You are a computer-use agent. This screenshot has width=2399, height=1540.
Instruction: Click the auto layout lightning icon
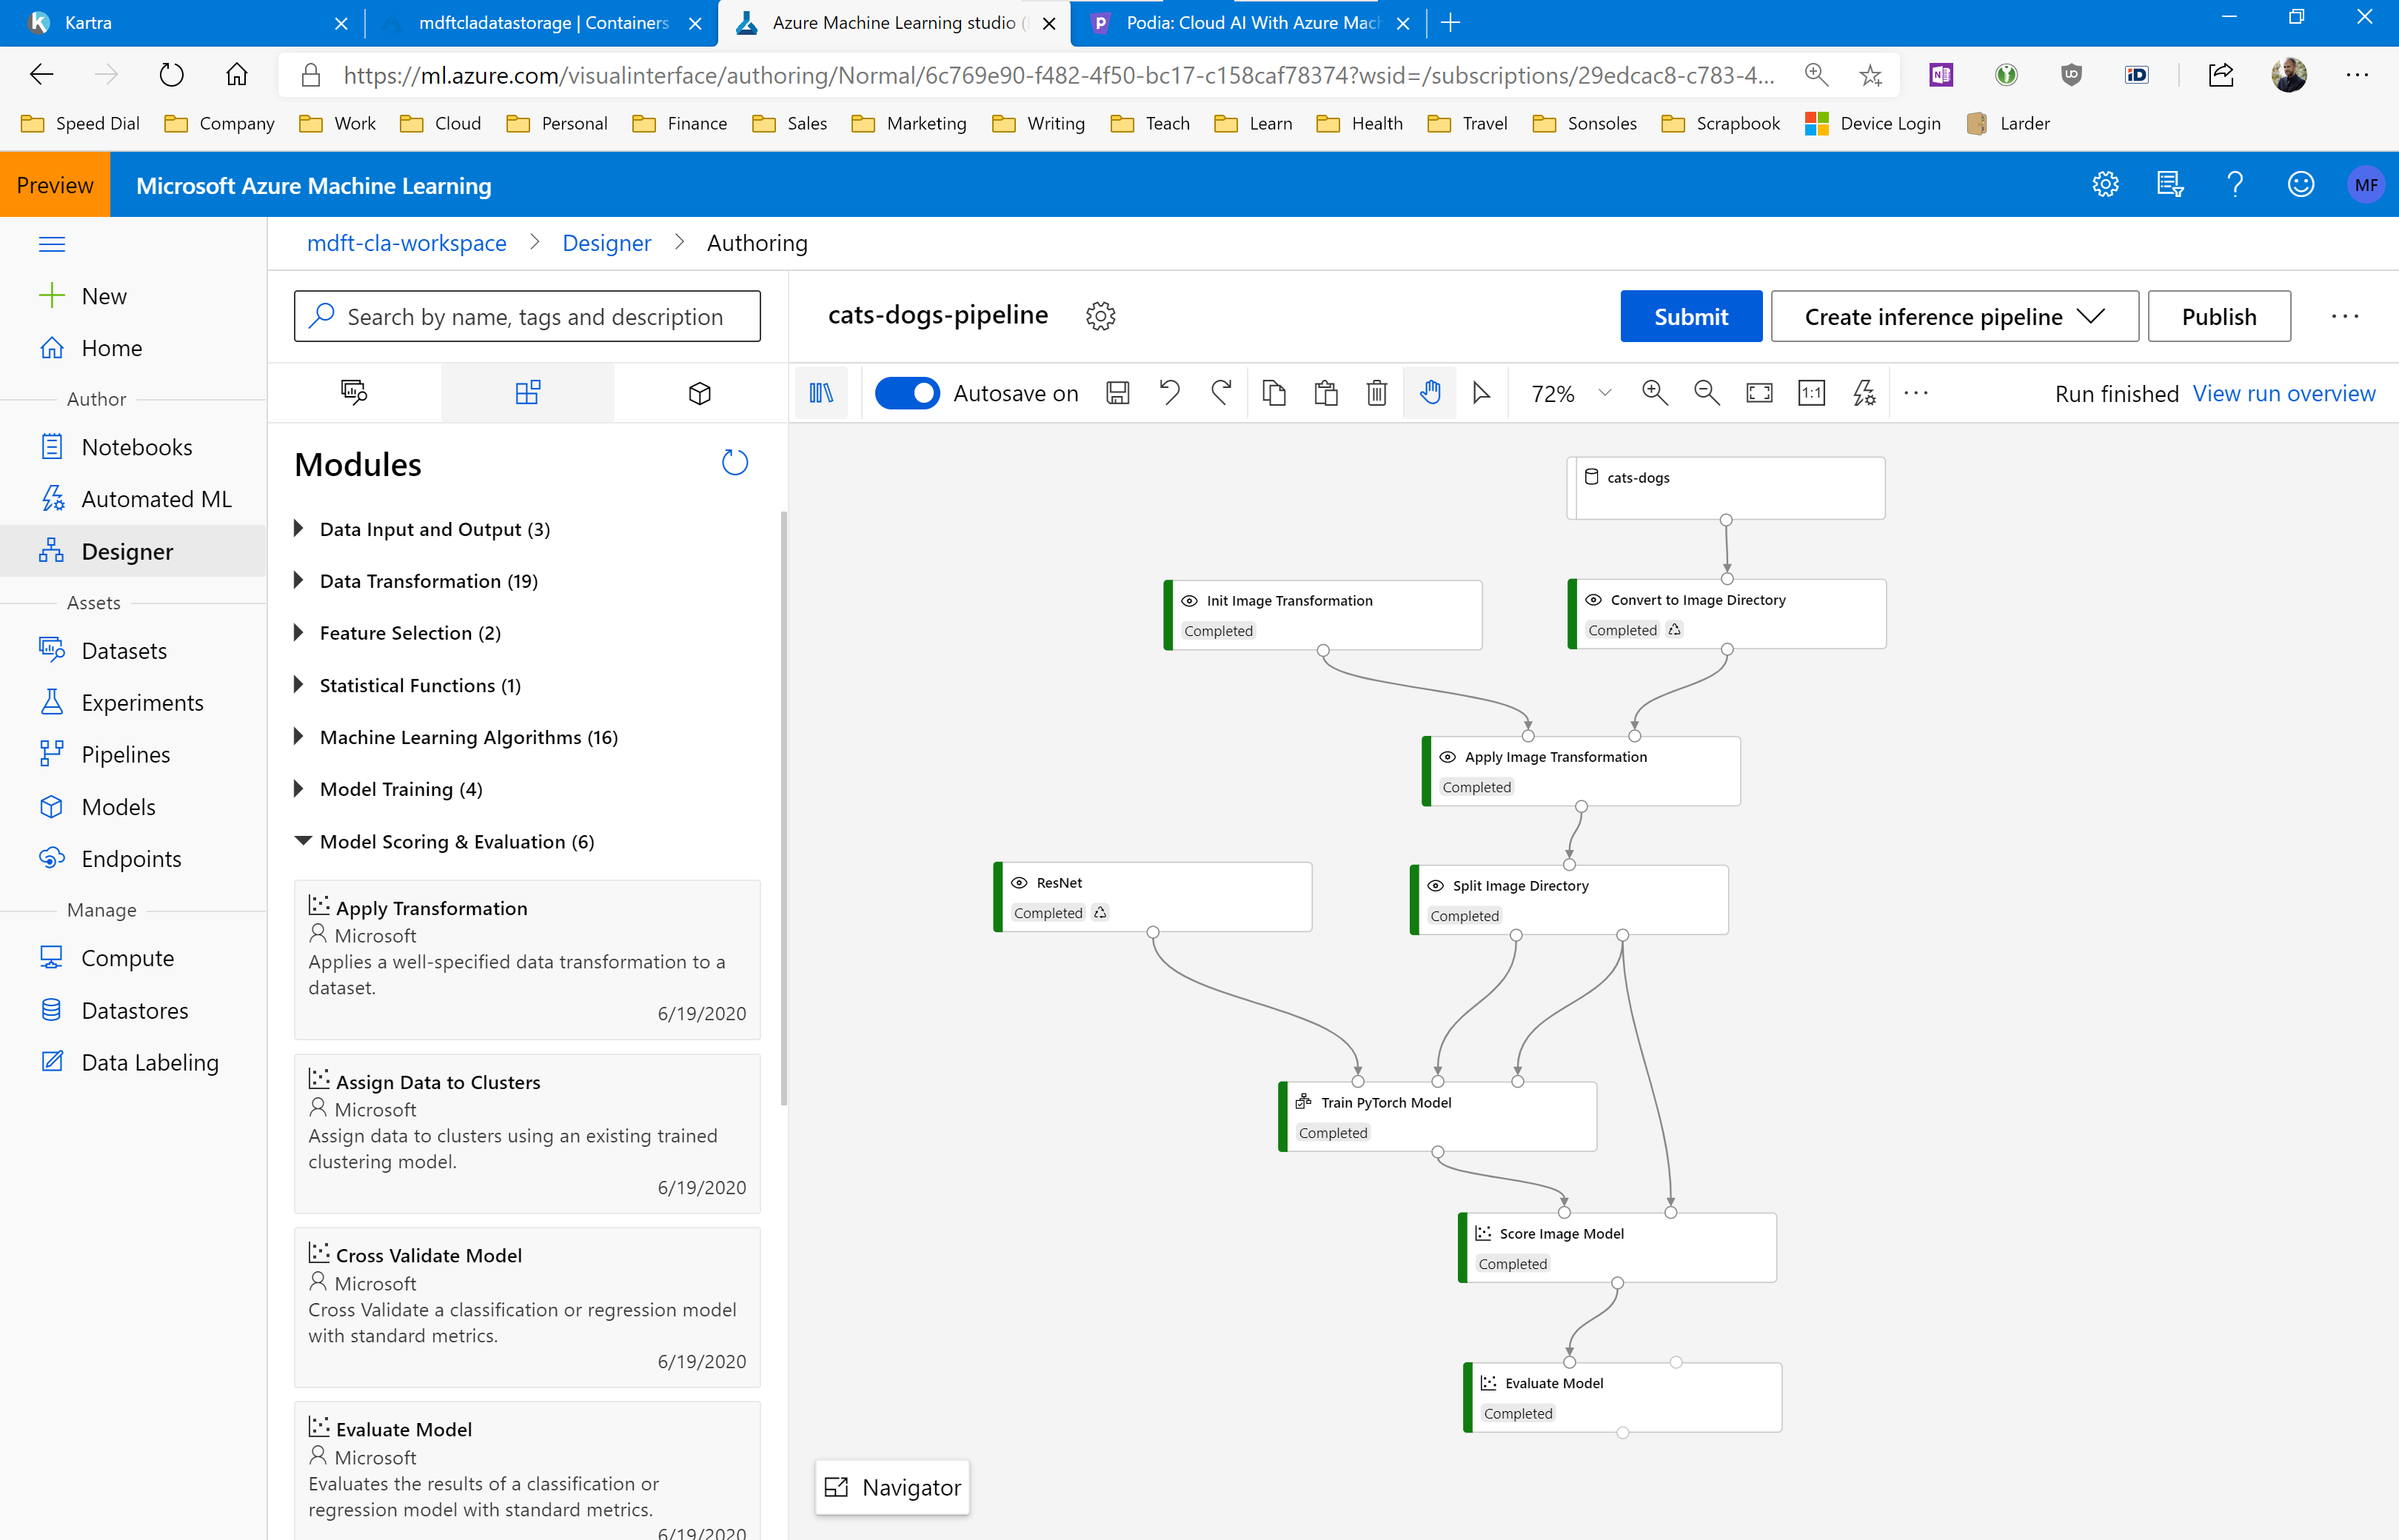(1864, 393)
